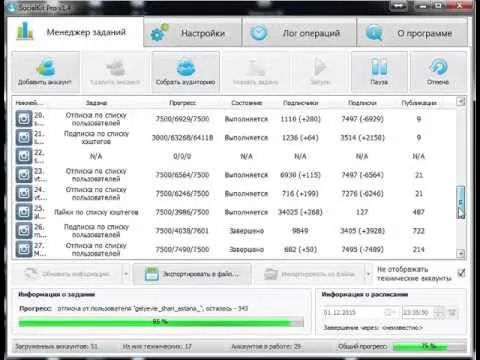Select Instagram icon of account row 20
The width and height of the screenshot is (480, 360).
[x=24, y=119]
